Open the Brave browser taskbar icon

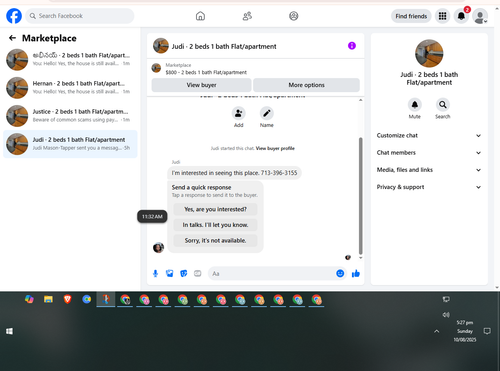(x=68, y=299)
